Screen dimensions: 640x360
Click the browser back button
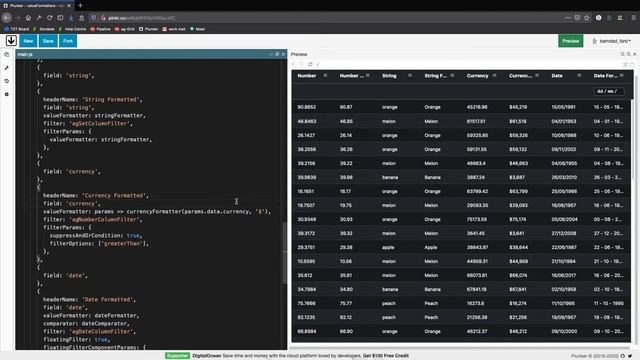coord(7,18)
